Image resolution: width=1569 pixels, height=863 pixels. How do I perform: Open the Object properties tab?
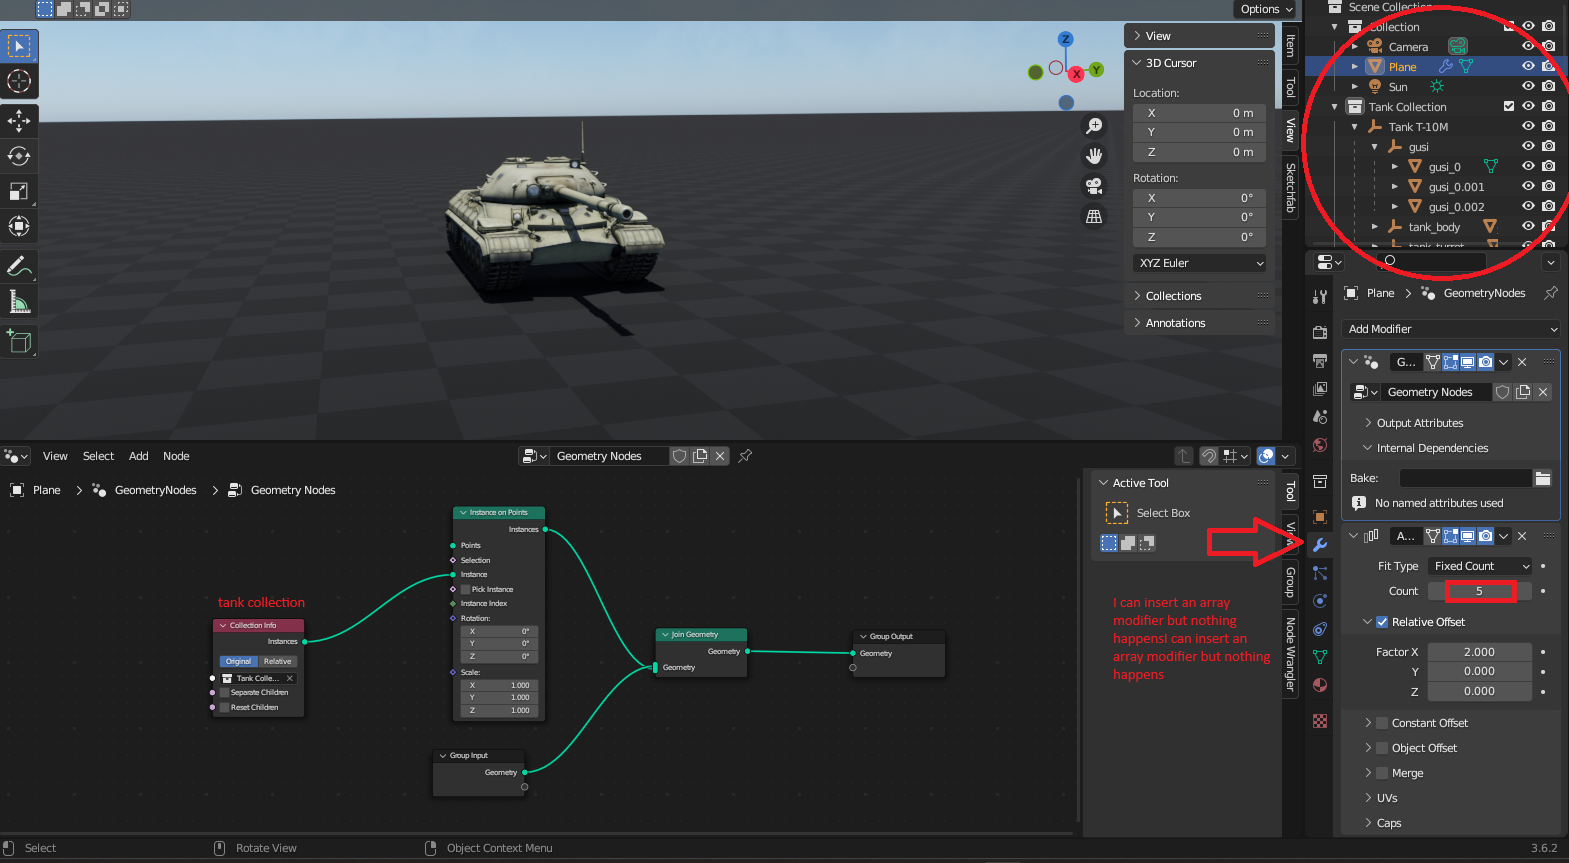point(1320,517)
